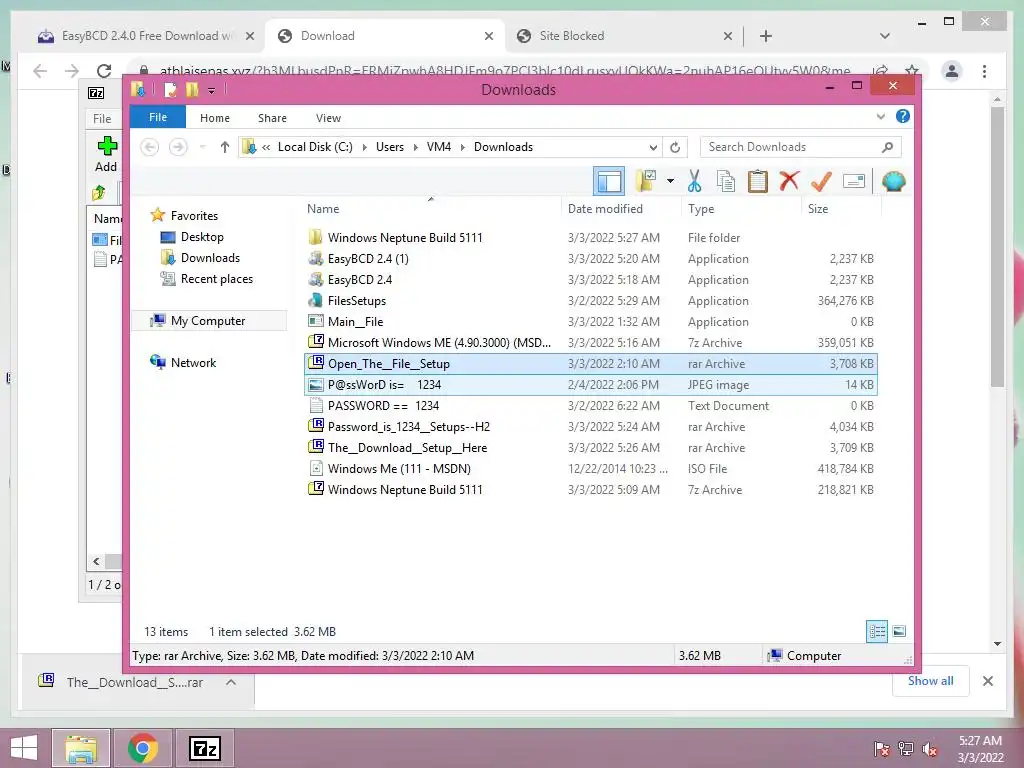Select the P@ssWorD is= 1234 JPEG image
This screenshot has width=1024, height=768.
click(591, 385)
